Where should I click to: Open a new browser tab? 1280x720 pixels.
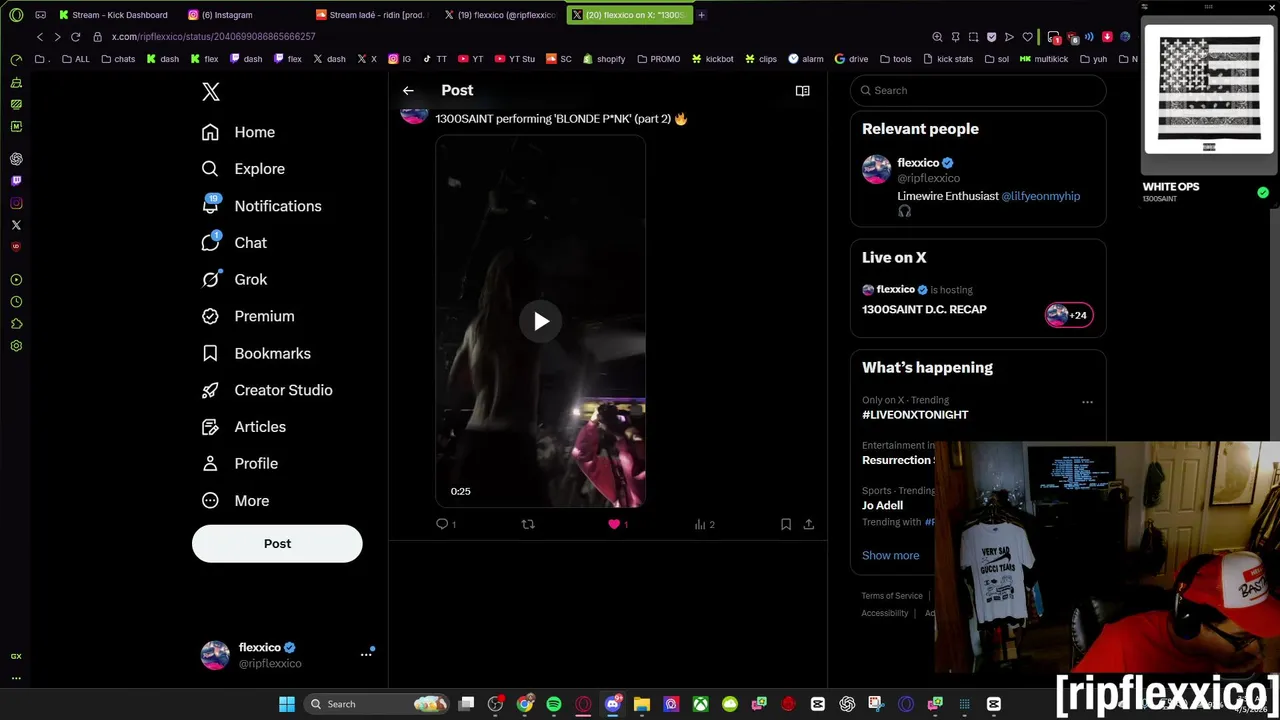click(701, 15)
